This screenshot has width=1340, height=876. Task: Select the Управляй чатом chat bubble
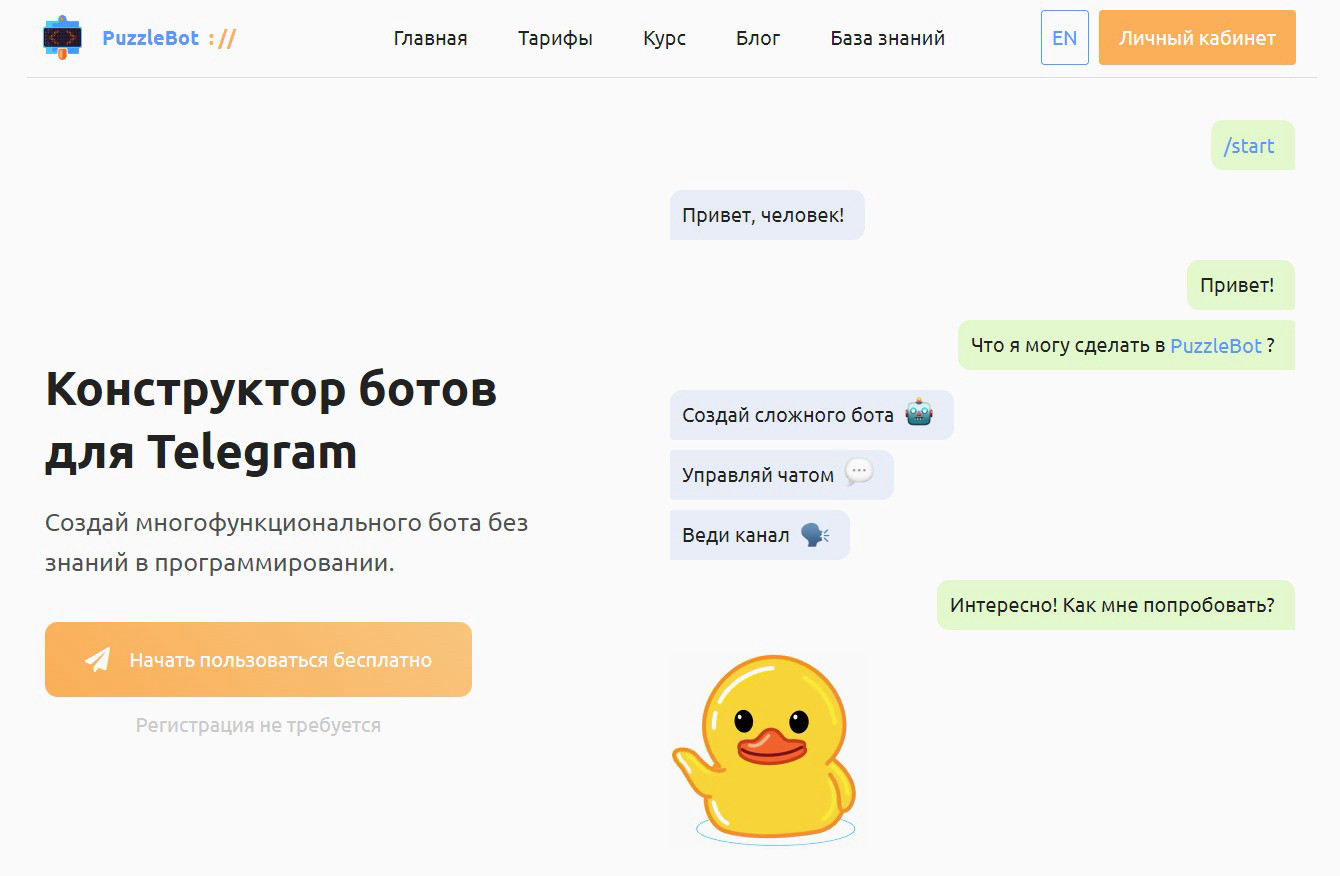pyautogui.click(x=758, y=475)
